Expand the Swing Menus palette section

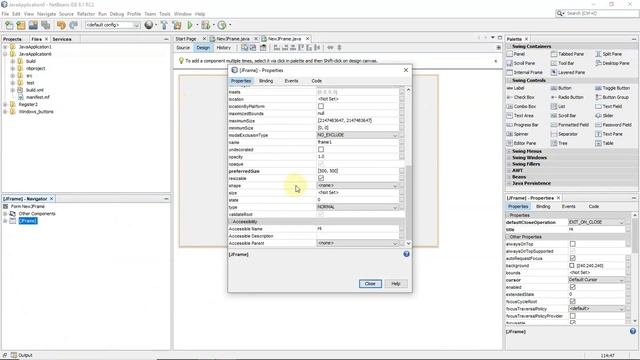pos(509,151)
